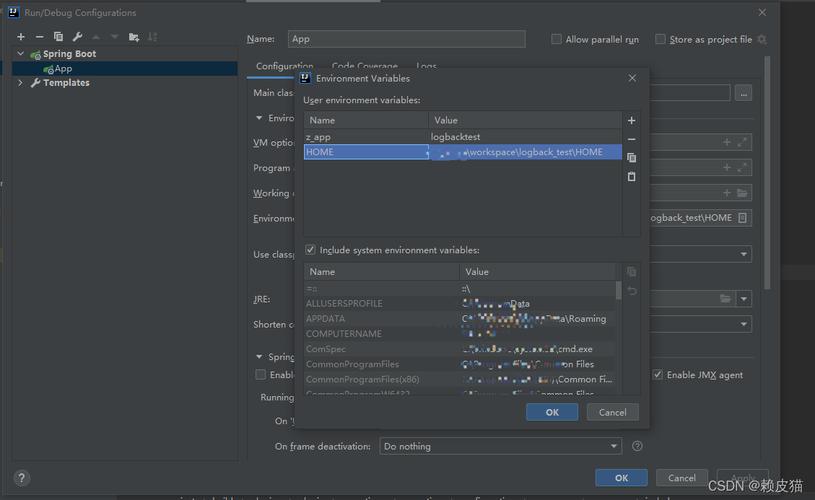The image size is (815, 500).
Task: Uncheck Include system environment variables
Action: coord(310,250)
